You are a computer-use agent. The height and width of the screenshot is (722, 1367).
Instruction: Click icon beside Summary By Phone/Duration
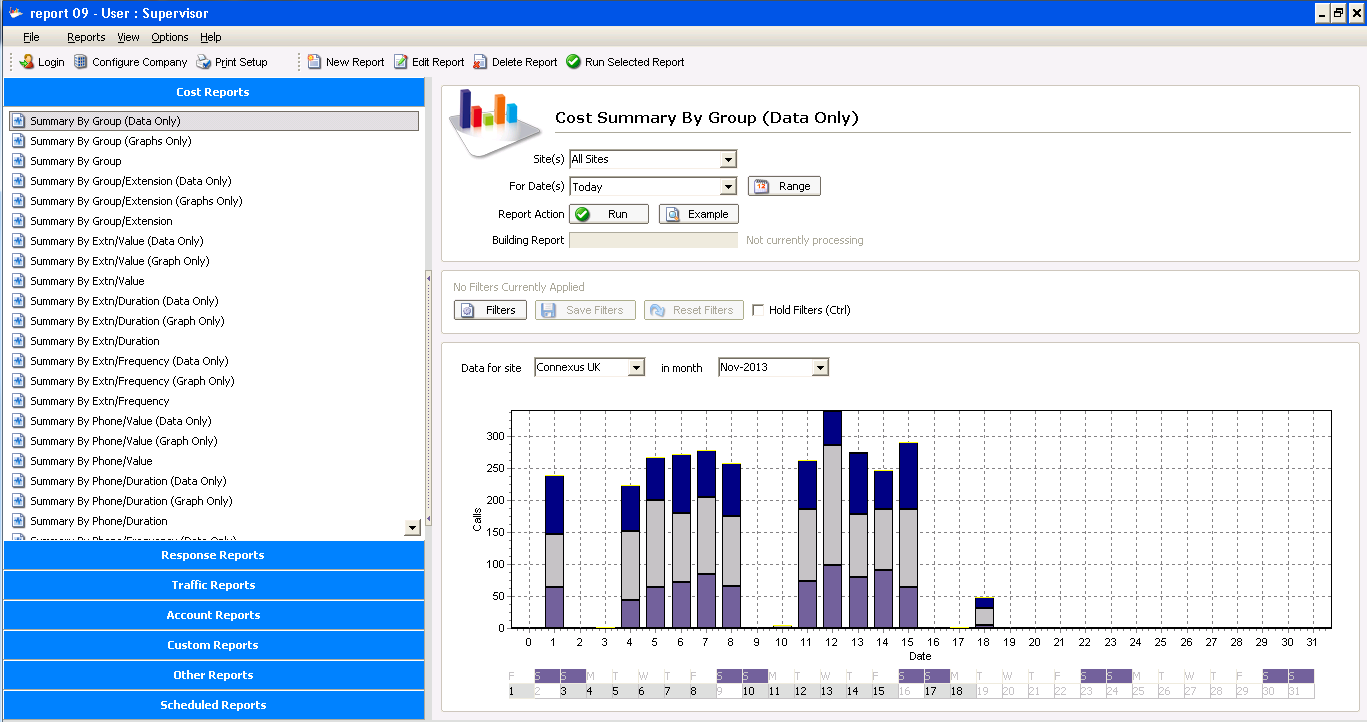pyautogui.click(x=18, y=521)
